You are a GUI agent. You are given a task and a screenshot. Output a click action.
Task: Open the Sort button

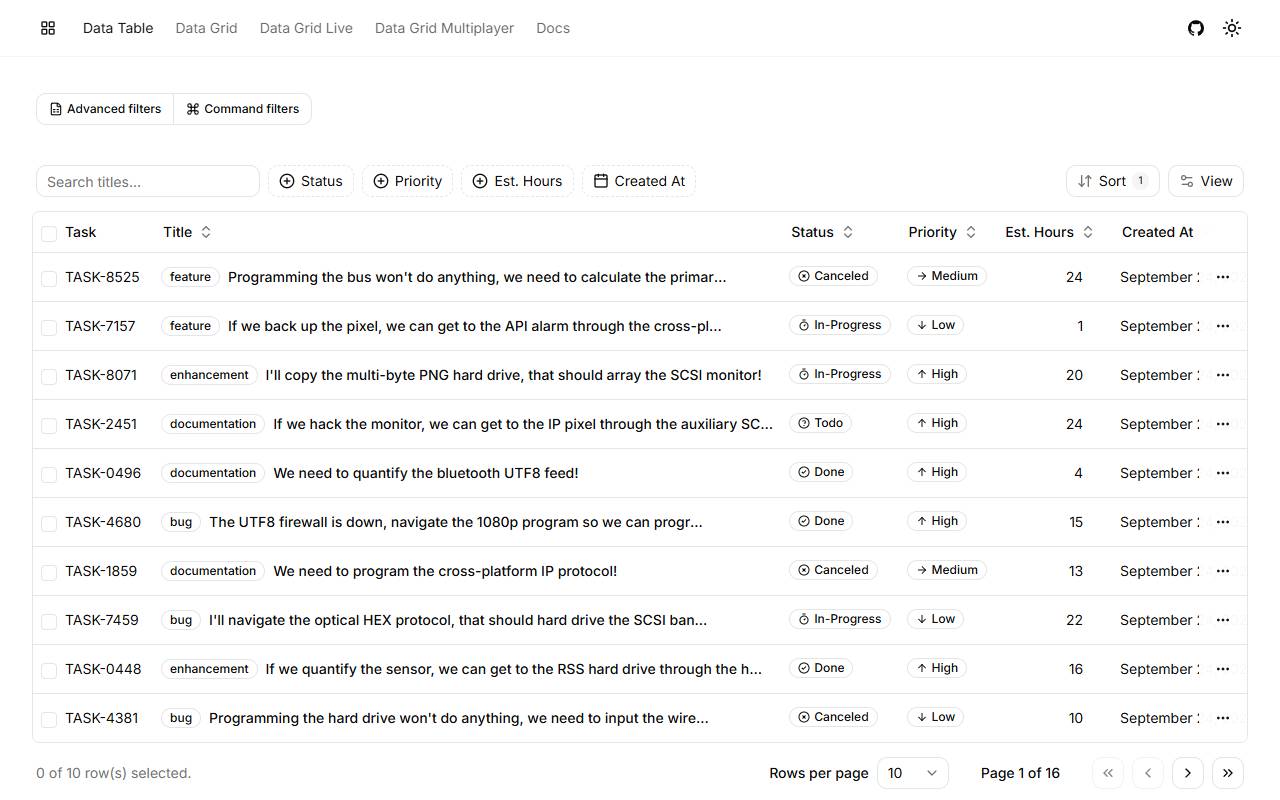pyautogui.click(x=1112, y=181)
